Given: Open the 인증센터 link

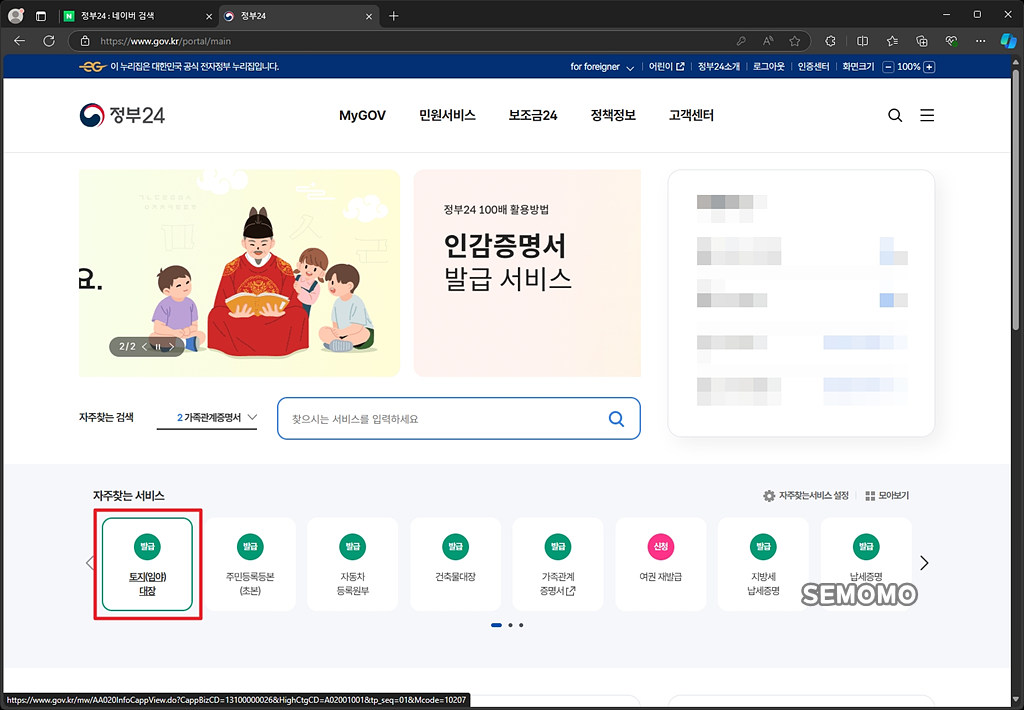Looking at the screenshot, I should 813,67.
